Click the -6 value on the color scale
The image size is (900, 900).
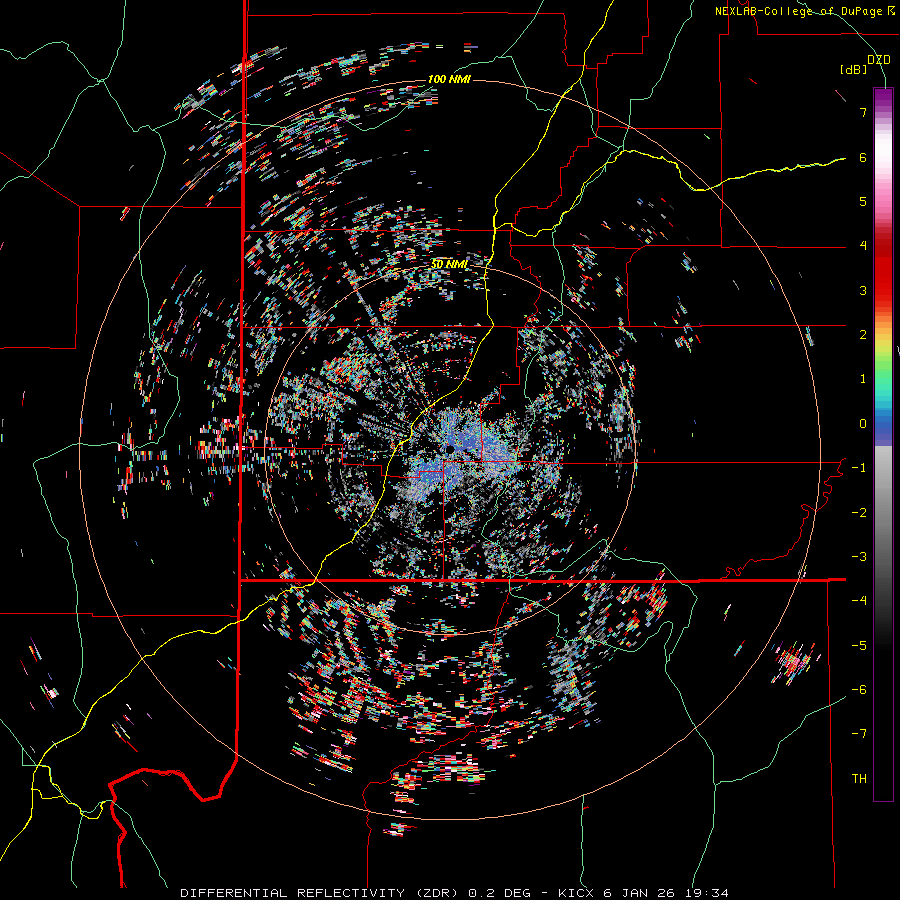859,690
